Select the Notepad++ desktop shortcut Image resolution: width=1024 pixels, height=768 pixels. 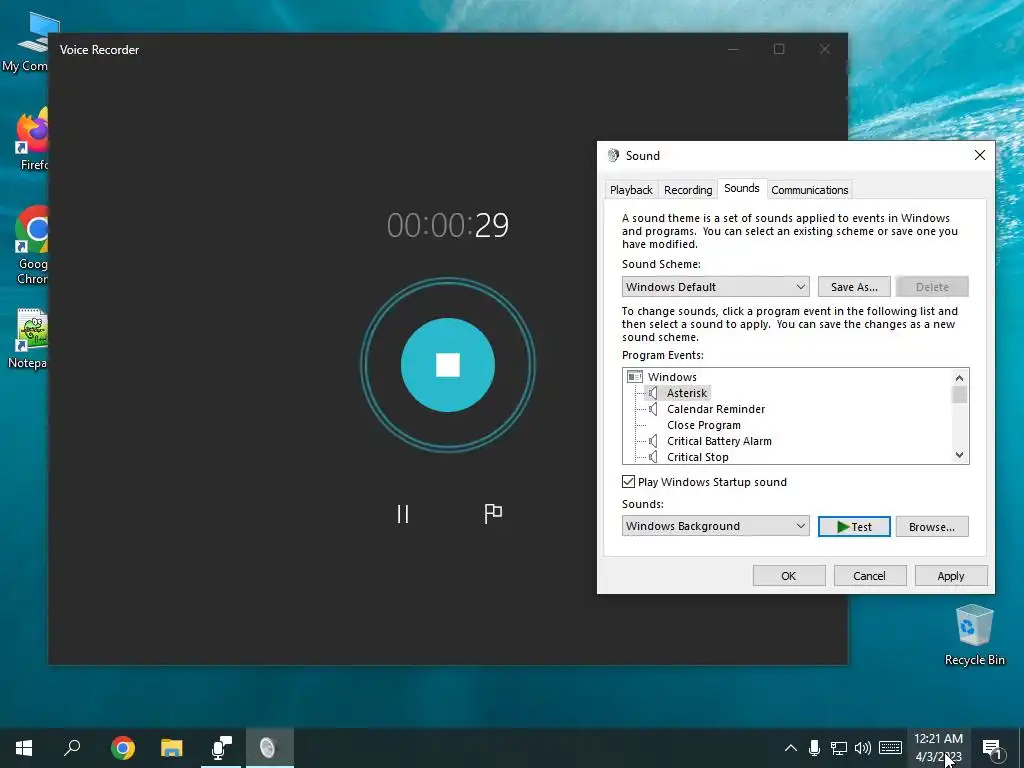(30, 339)
